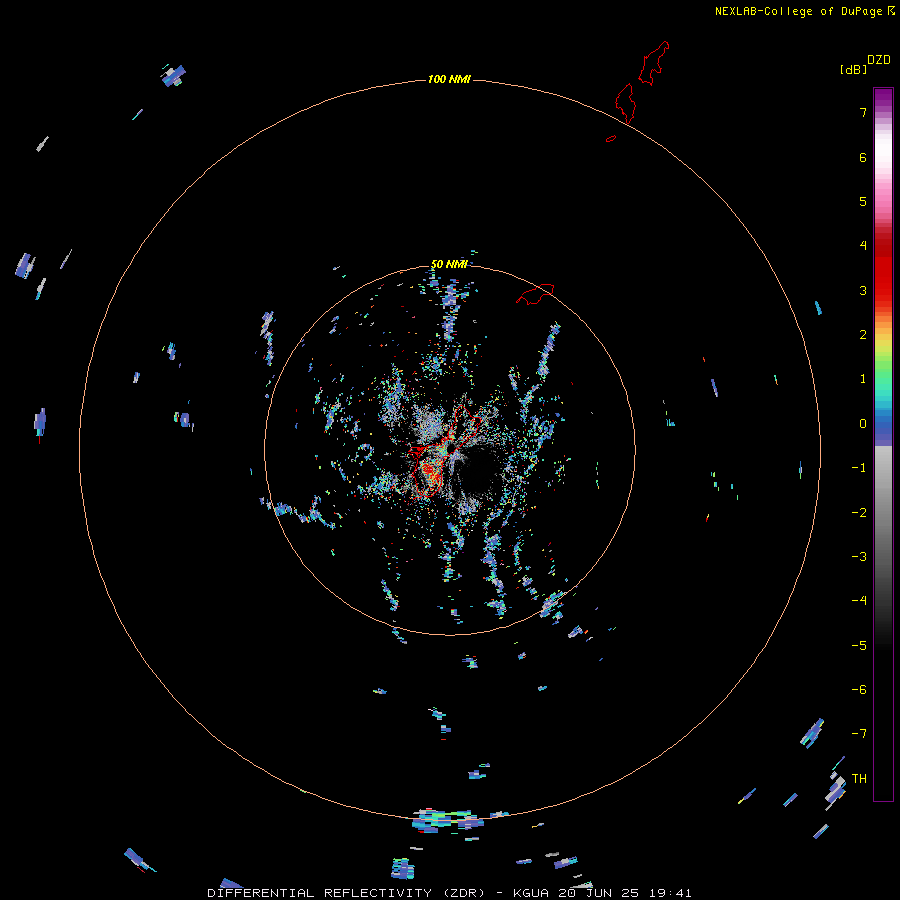Image resolution: width=900 pixels, height=900 pixels.
Task: Click the -5 value on the color scale
Action: tap(859, 646)
